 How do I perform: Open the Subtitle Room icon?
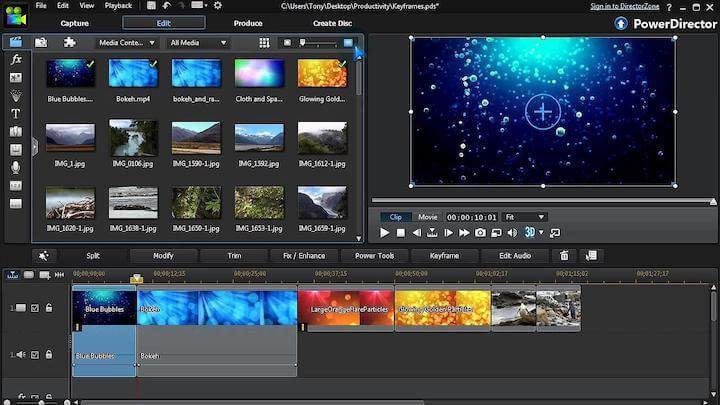[16, 203]
